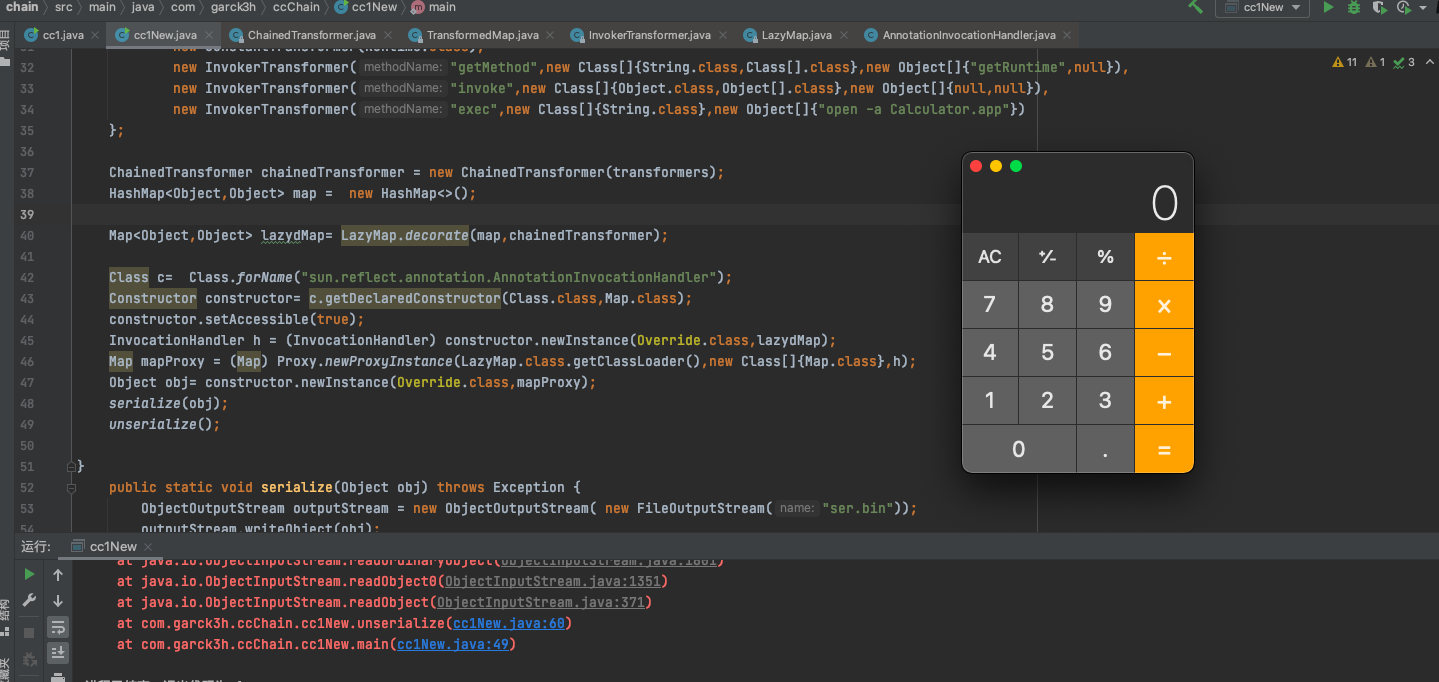Open run configuration wrench settings
The image size is (1439, 682).
[x=29, y=600]
